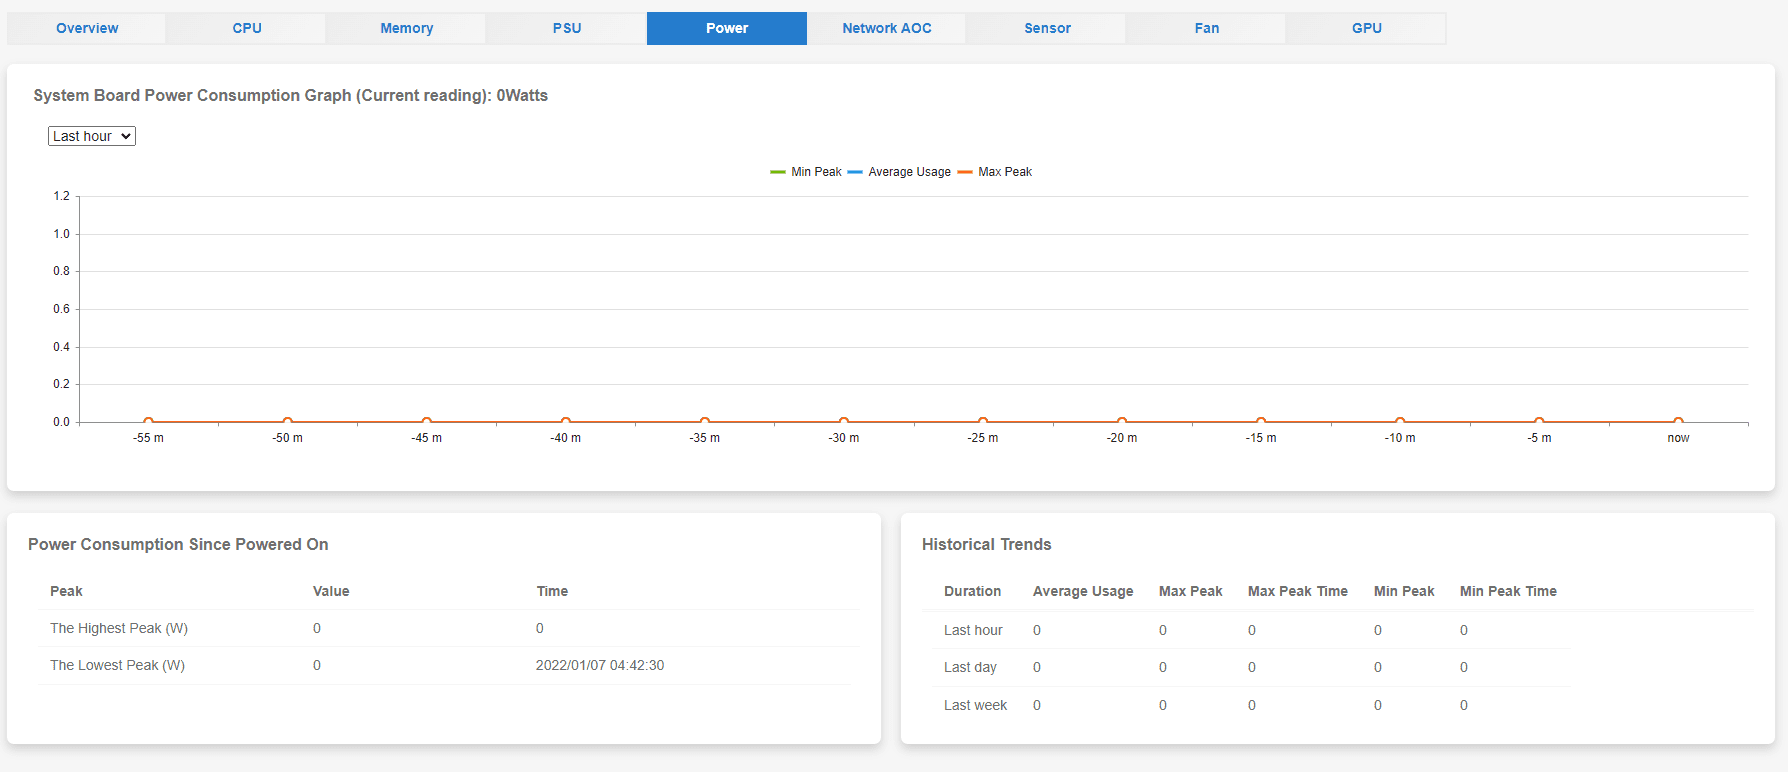
Task: Click the 0.6 y-axis label
Action: click(x=62, y=309)
